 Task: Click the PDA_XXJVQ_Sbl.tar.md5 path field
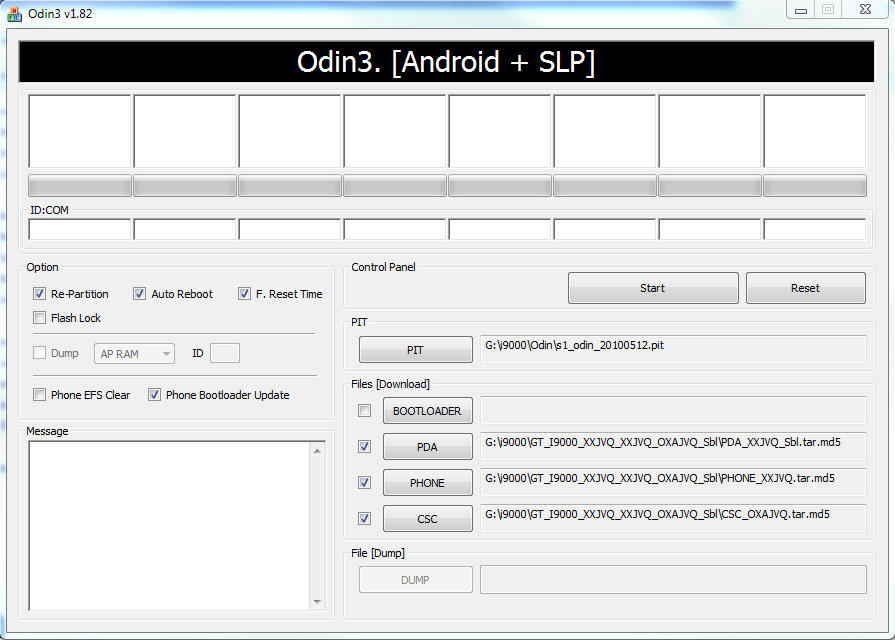click(x=674, y=446)
